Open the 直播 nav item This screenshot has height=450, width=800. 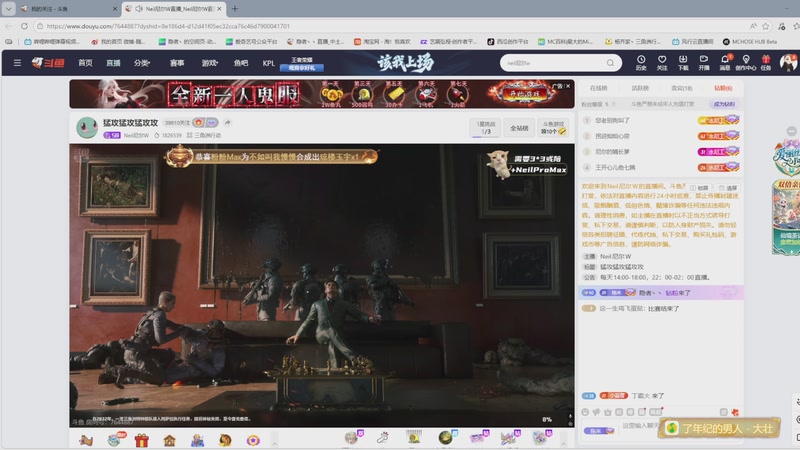[x=113, y=63]
